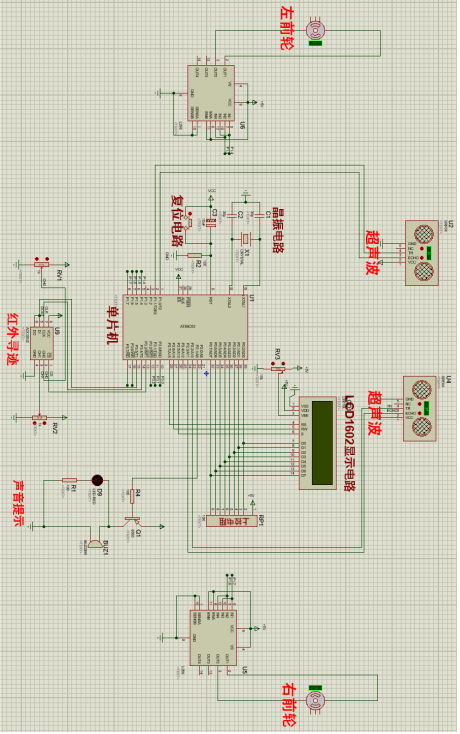Select the BUZ1 buzzer component

96,543
